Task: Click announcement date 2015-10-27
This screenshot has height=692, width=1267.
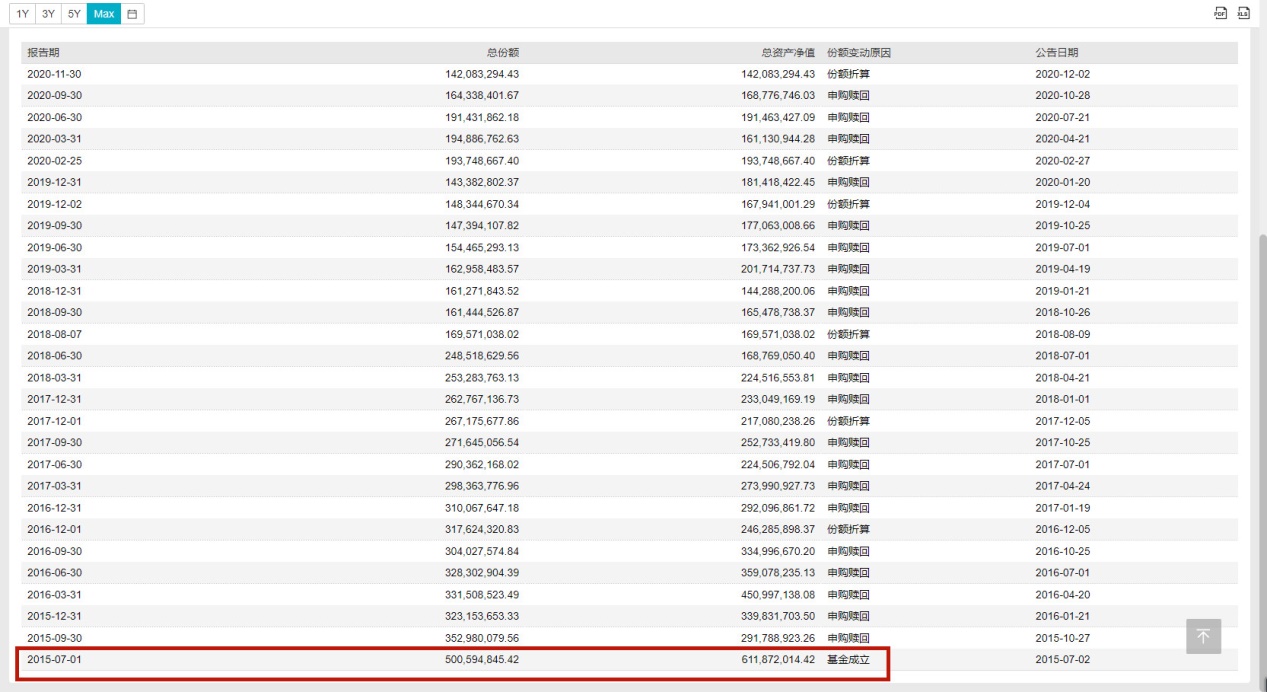Action: (x=1062, y=638)
